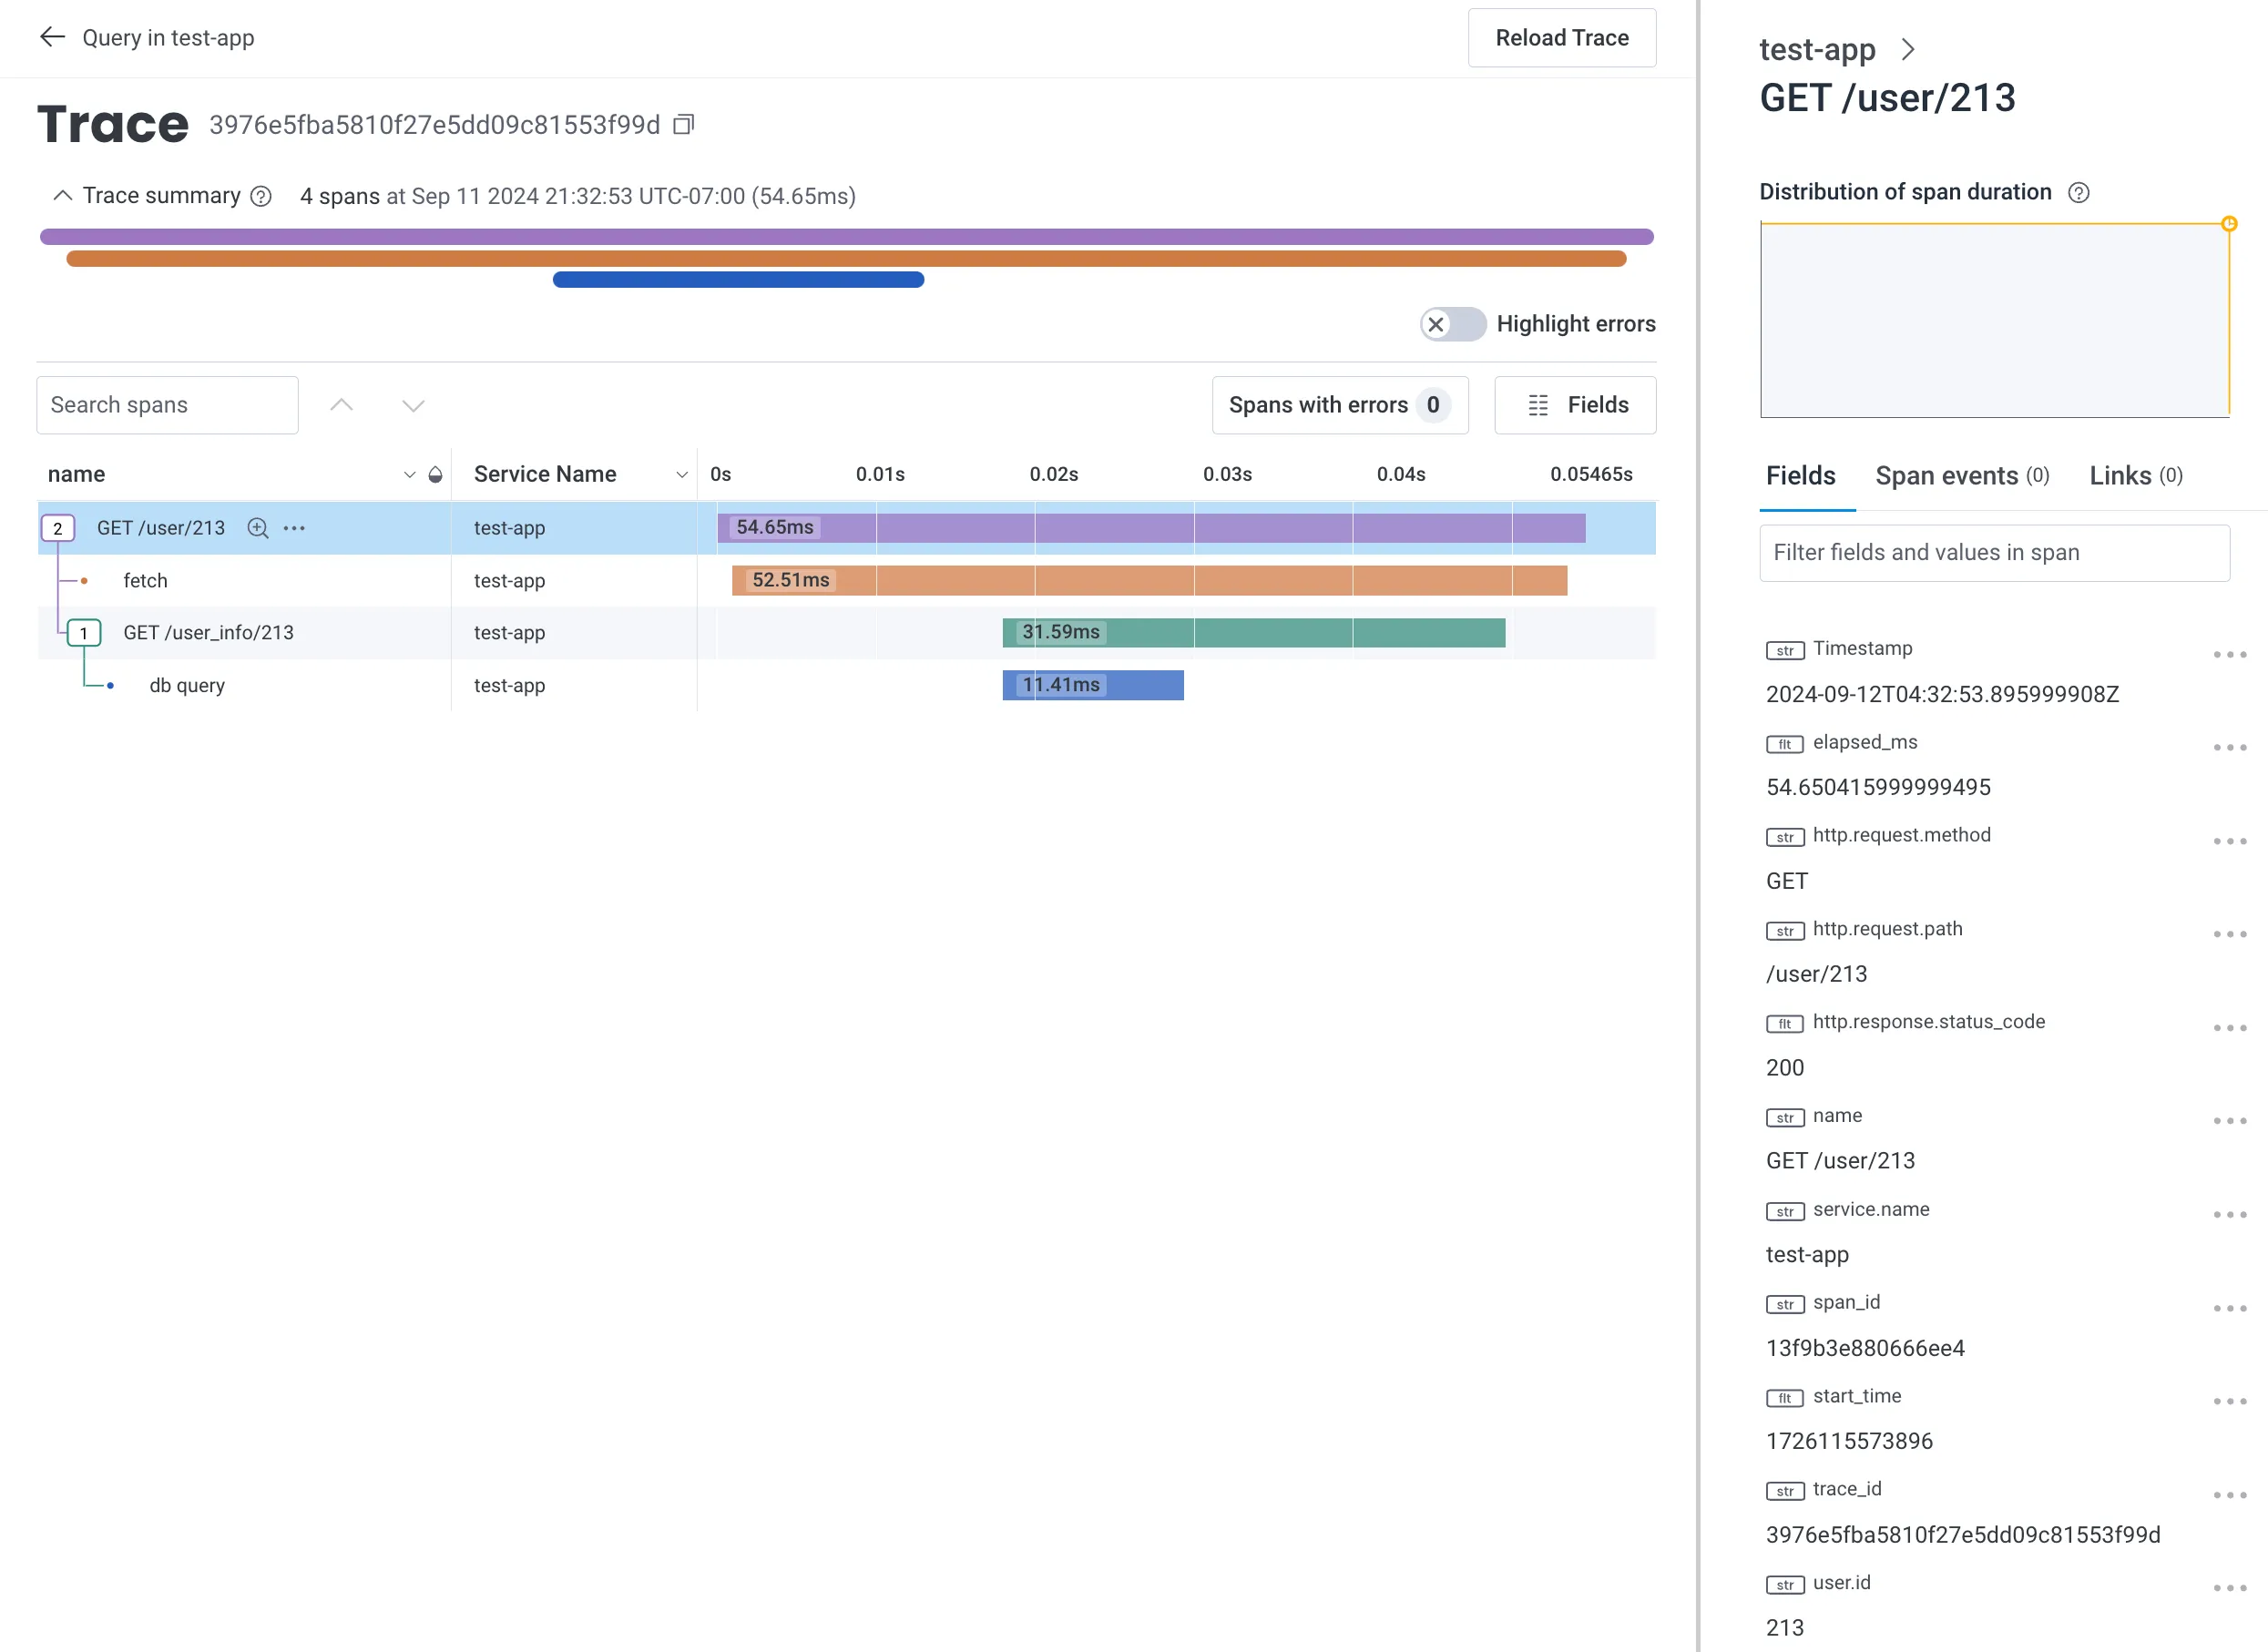
Task: Open the http.request.path field options menu
Action: (2229, 935)
